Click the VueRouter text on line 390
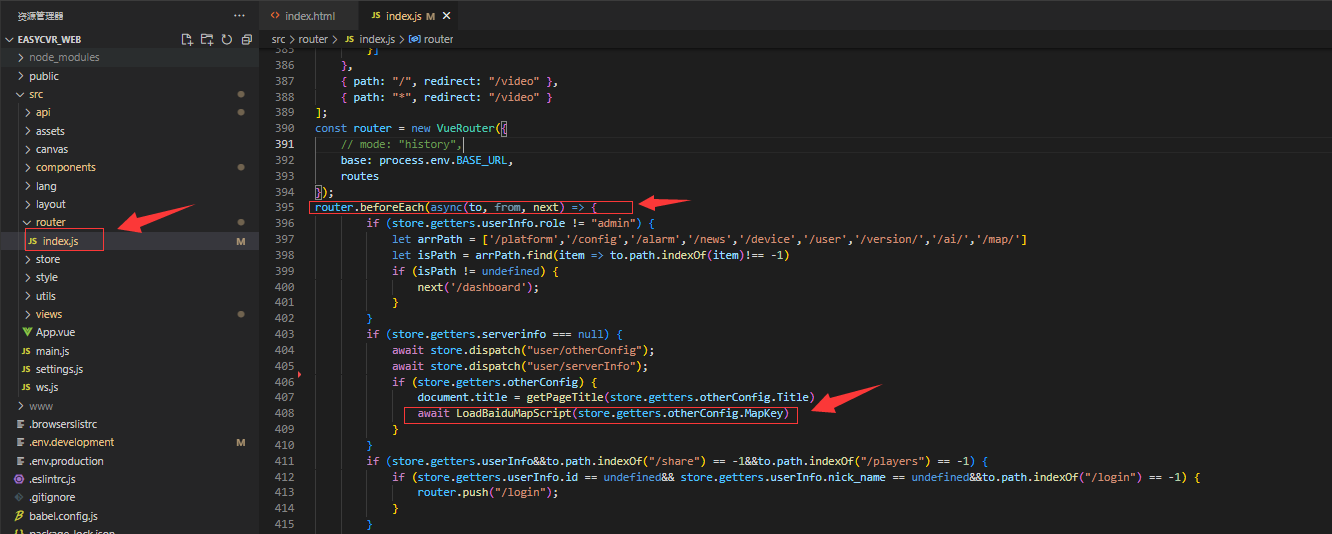1332x534 pixels. click(465, 128)
